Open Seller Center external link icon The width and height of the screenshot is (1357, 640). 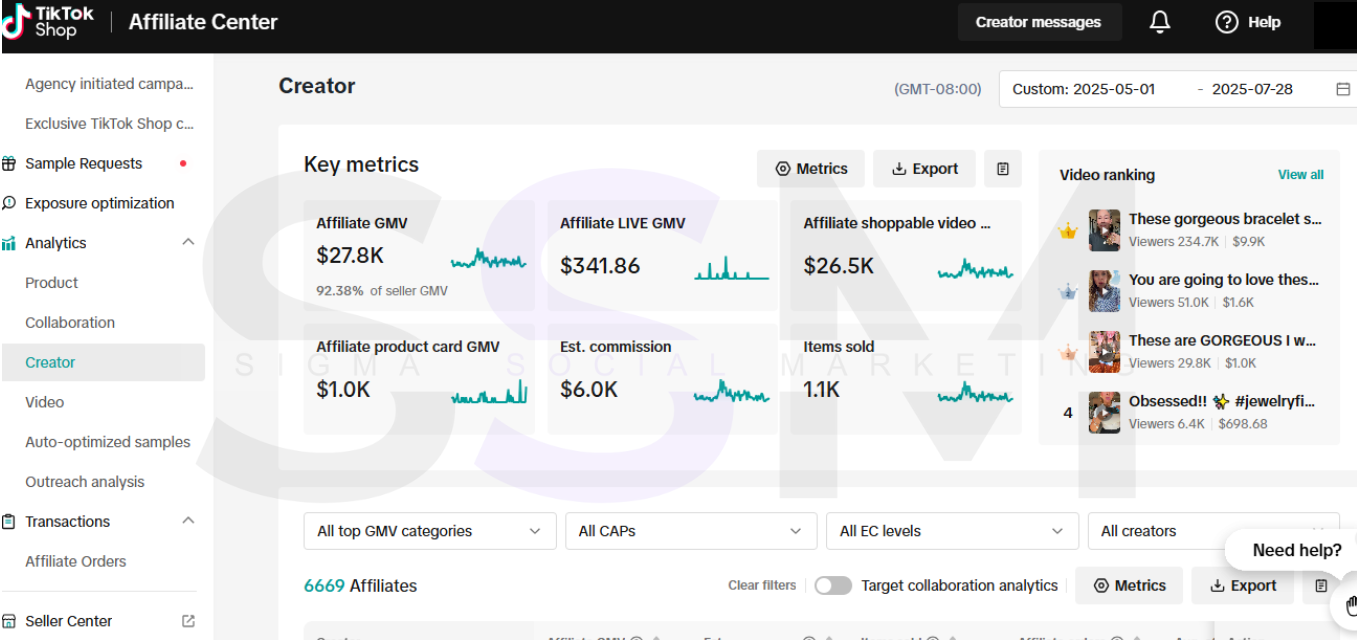[x=188, y=621]
